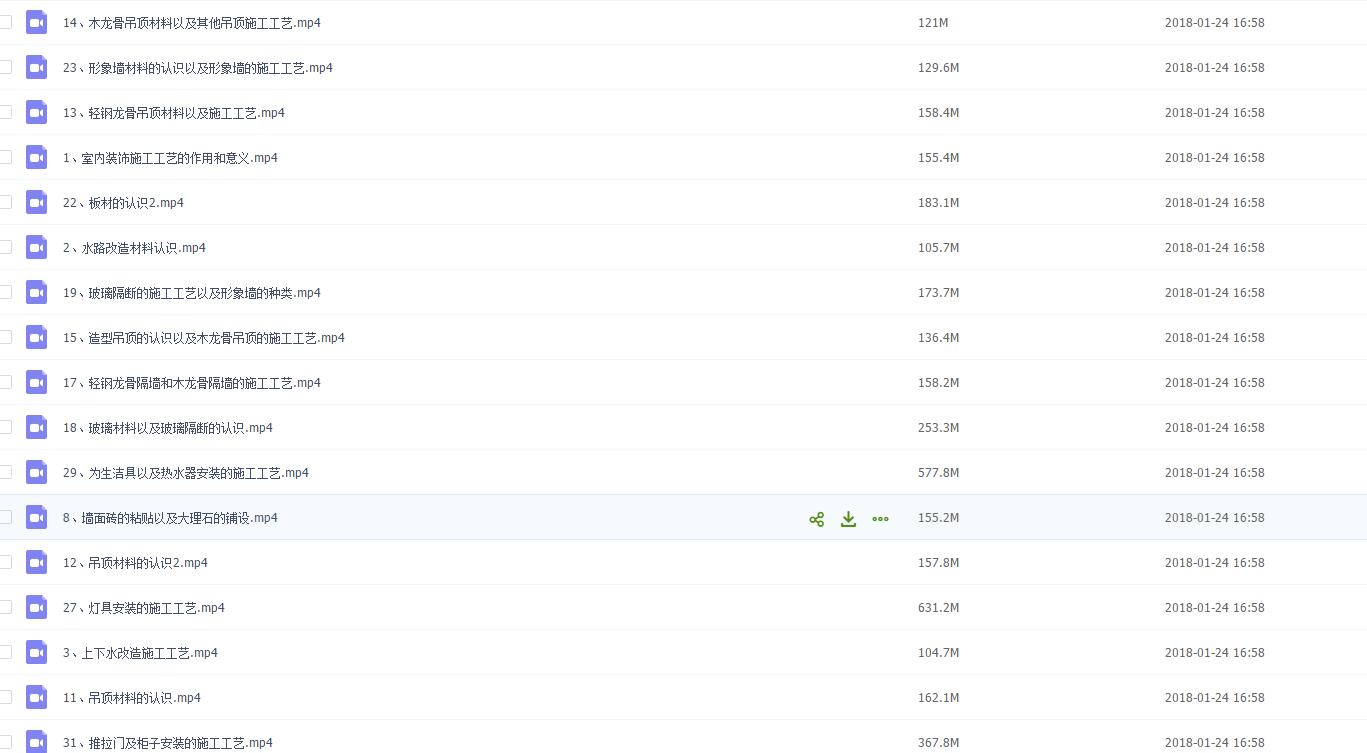The image size is (1367, 753).
Task: Click the file size 631.2M
Action: click(x=939, y=607)
